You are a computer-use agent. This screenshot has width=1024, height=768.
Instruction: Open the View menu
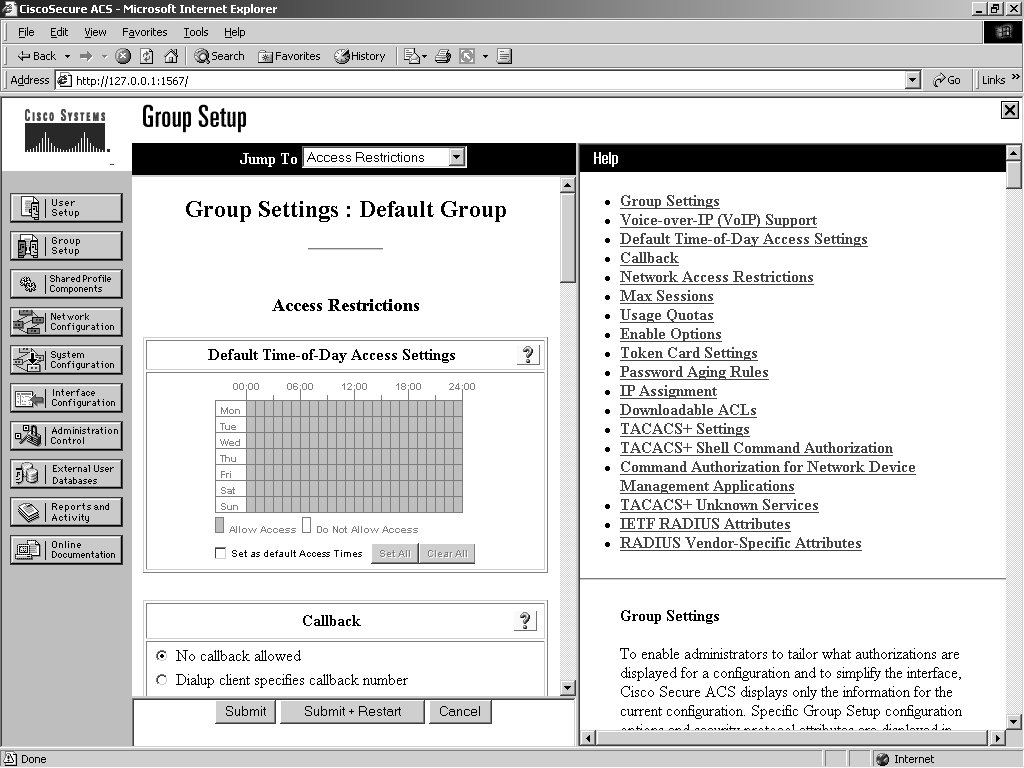point(95,32)
